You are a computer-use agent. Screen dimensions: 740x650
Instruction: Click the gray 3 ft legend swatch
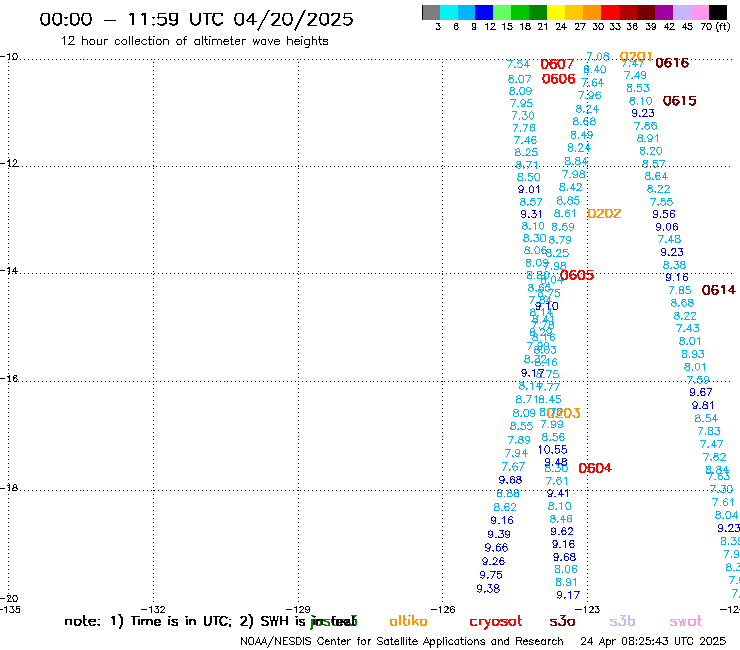click(431, 12)
